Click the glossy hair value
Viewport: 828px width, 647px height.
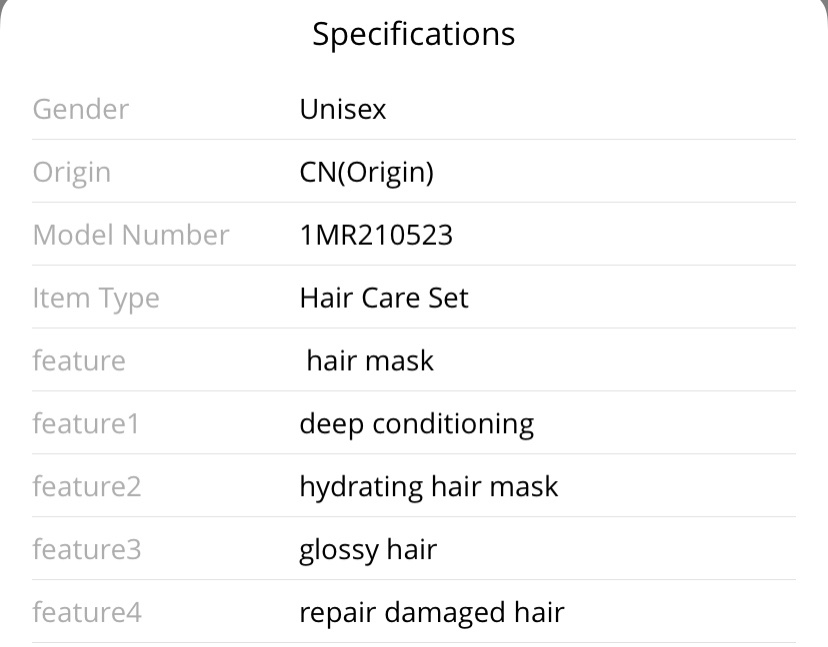368,550
